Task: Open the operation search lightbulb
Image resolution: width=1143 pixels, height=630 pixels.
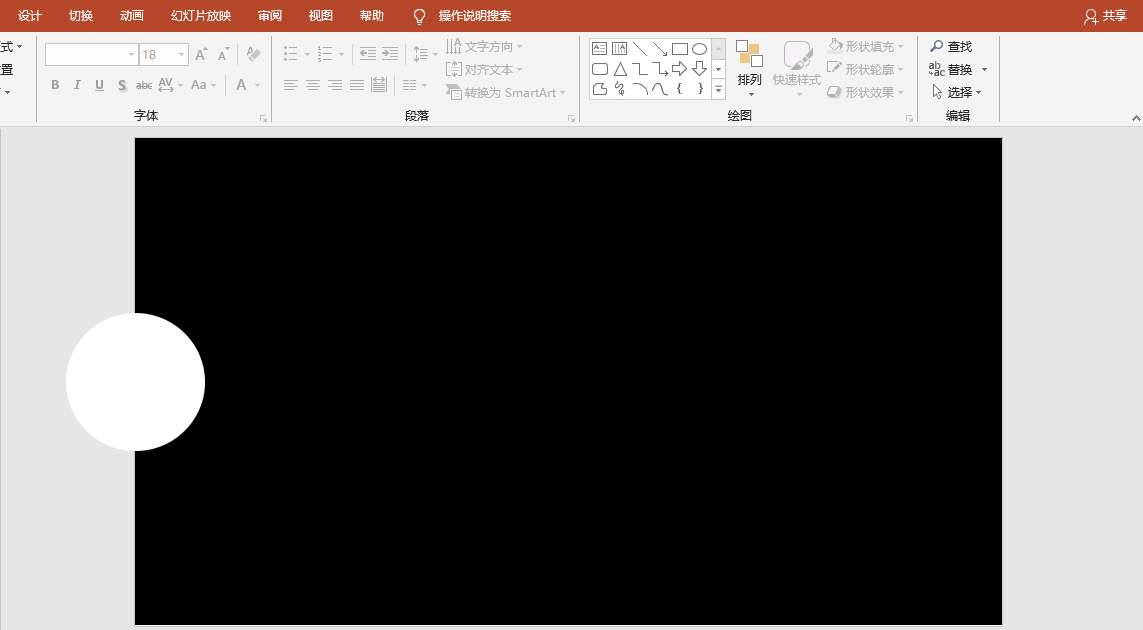Action: [x=419, y=16]
